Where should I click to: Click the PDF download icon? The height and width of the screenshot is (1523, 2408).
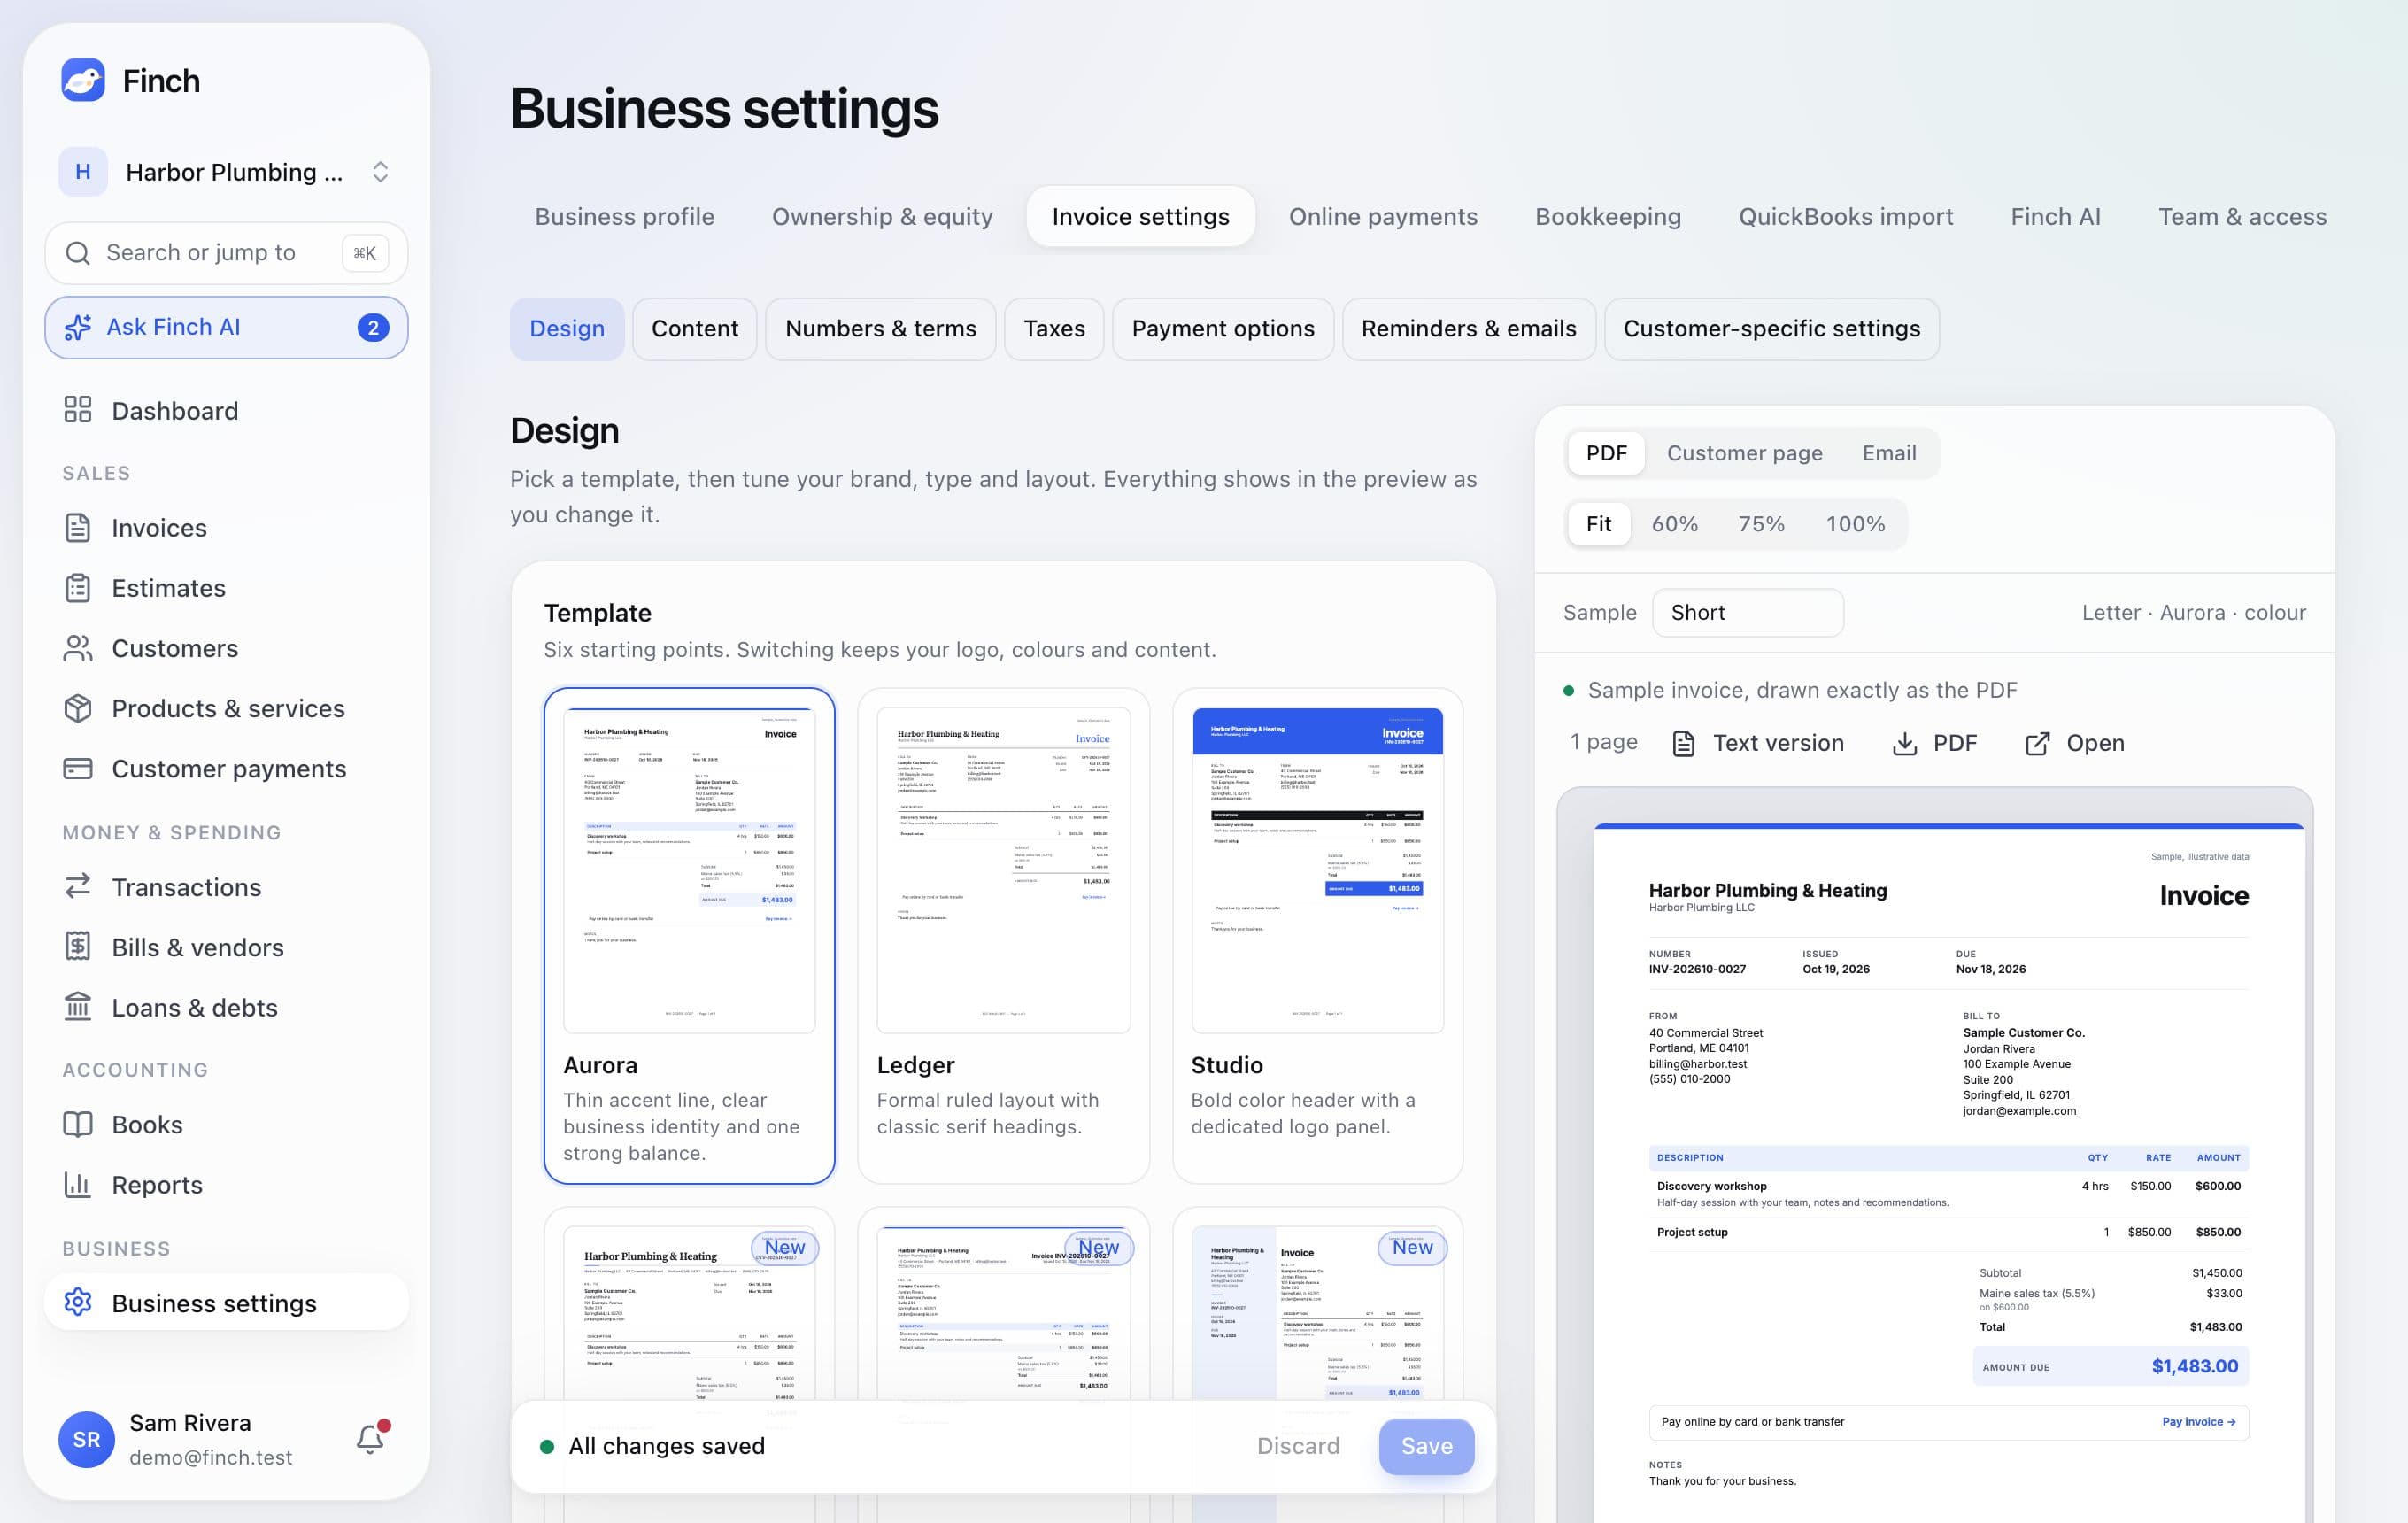click(x=1905, y=743)
